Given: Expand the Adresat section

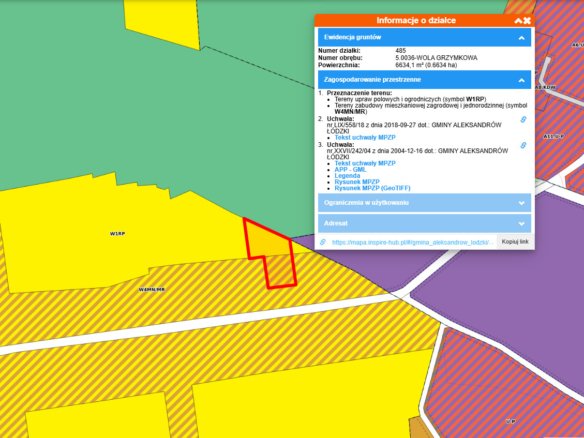Looking at the screenshot, I should coord(425,223).
